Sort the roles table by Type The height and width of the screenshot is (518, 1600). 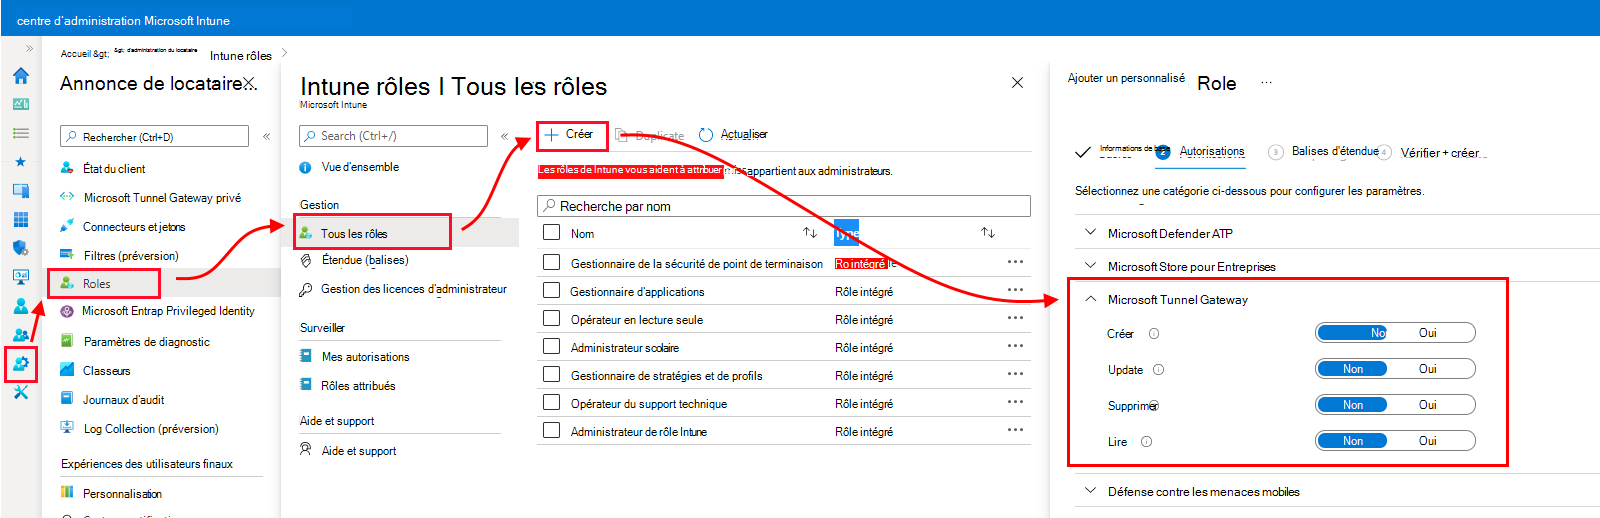(x=988, y=233)
